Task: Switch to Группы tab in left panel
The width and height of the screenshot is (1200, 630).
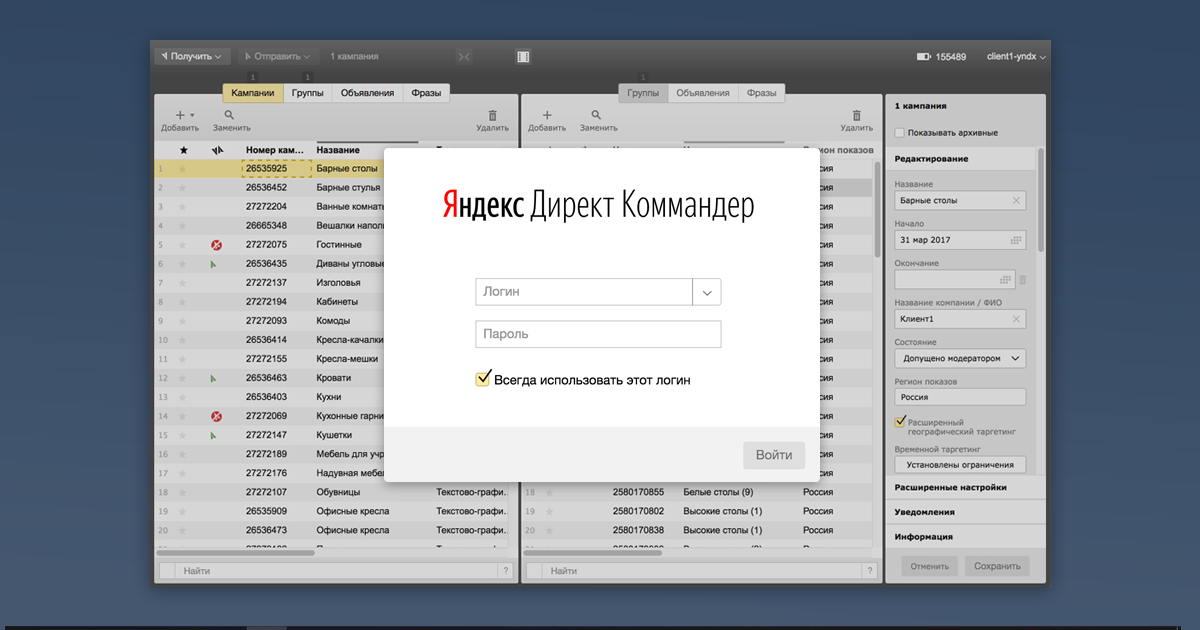Action: (x=308, y=93)
